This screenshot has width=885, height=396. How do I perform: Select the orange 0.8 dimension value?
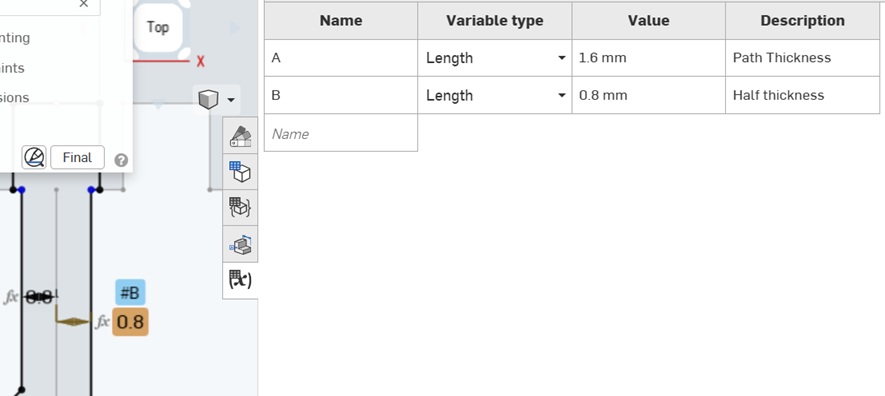click(130, 322)
